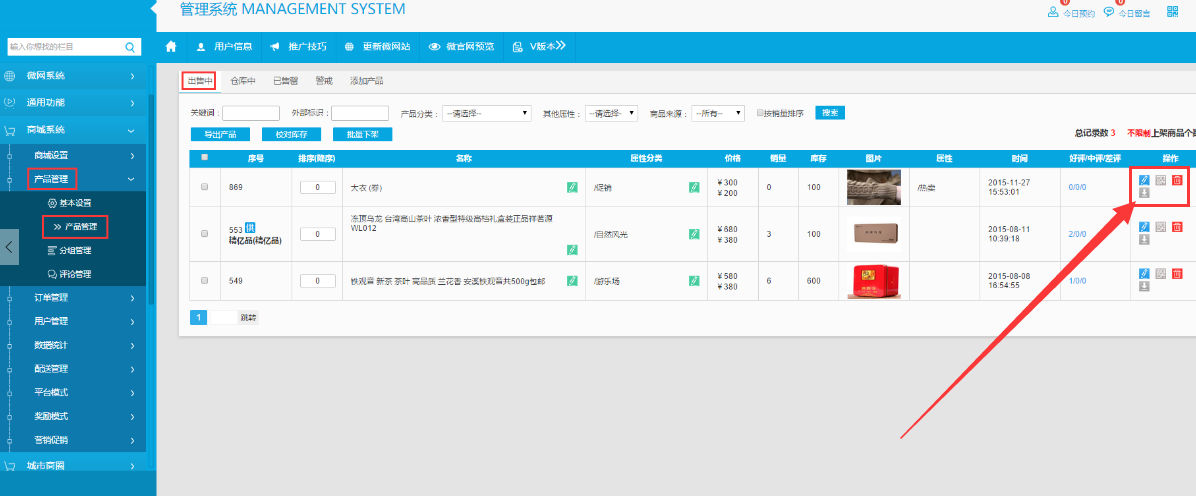The width and height of the screenshot is (1196, 496).
Task: Click the 导出产品 button
Action: [219, 134]
